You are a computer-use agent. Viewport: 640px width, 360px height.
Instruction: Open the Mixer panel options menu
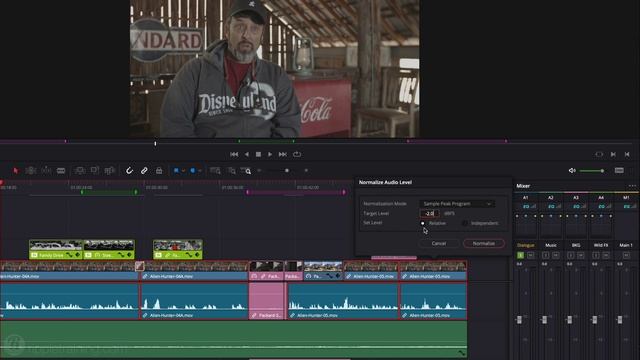632,186
